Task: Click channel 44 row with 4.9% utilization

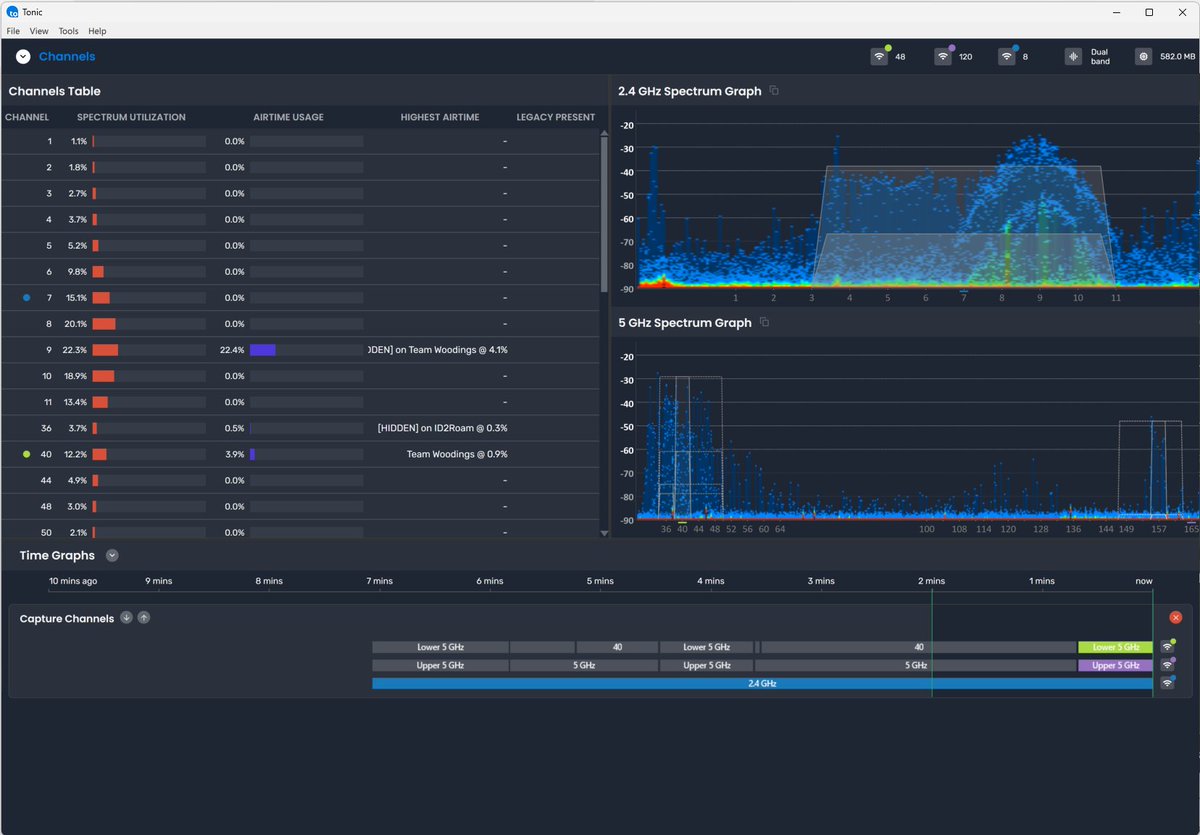Action: click(300, 480)
